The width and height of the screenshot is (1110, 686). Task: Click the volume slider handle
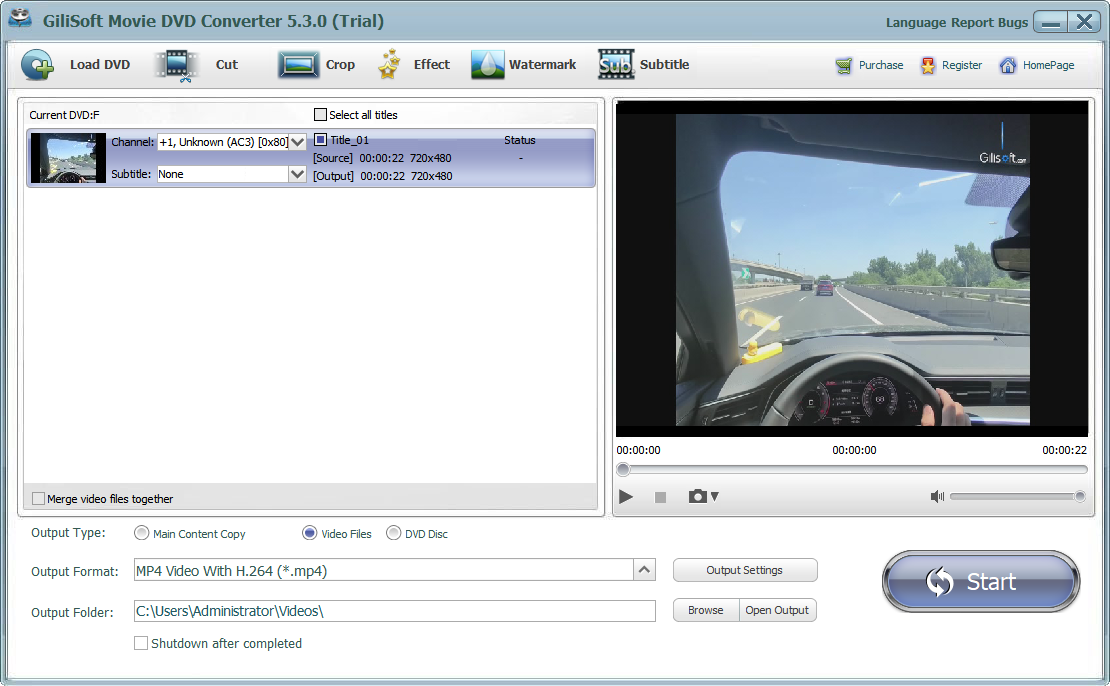tap(1080, 496)
